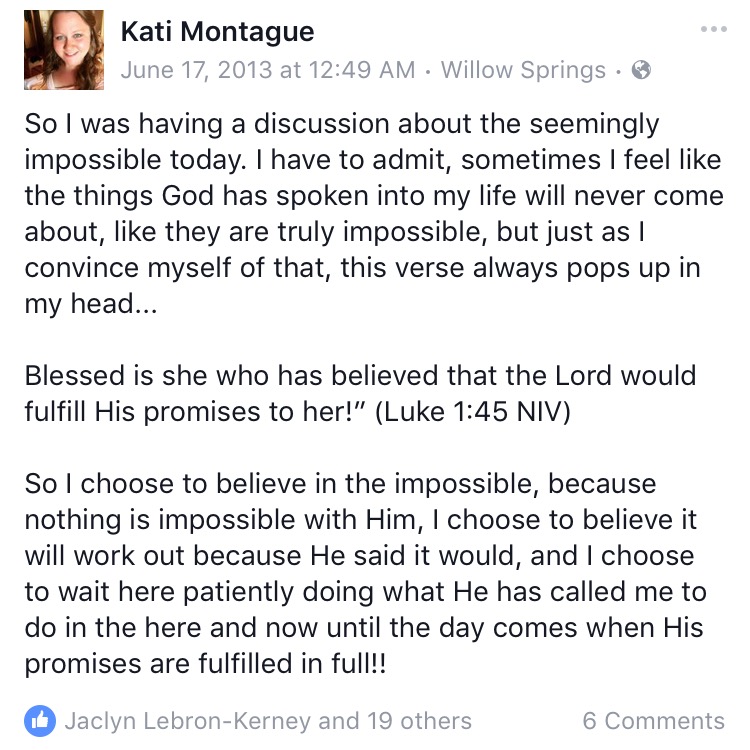This screenshot has width=750, height=750.
Task: Click the "to wait here patiently" line
Action: pyautogui.click(x=365, y=592)
